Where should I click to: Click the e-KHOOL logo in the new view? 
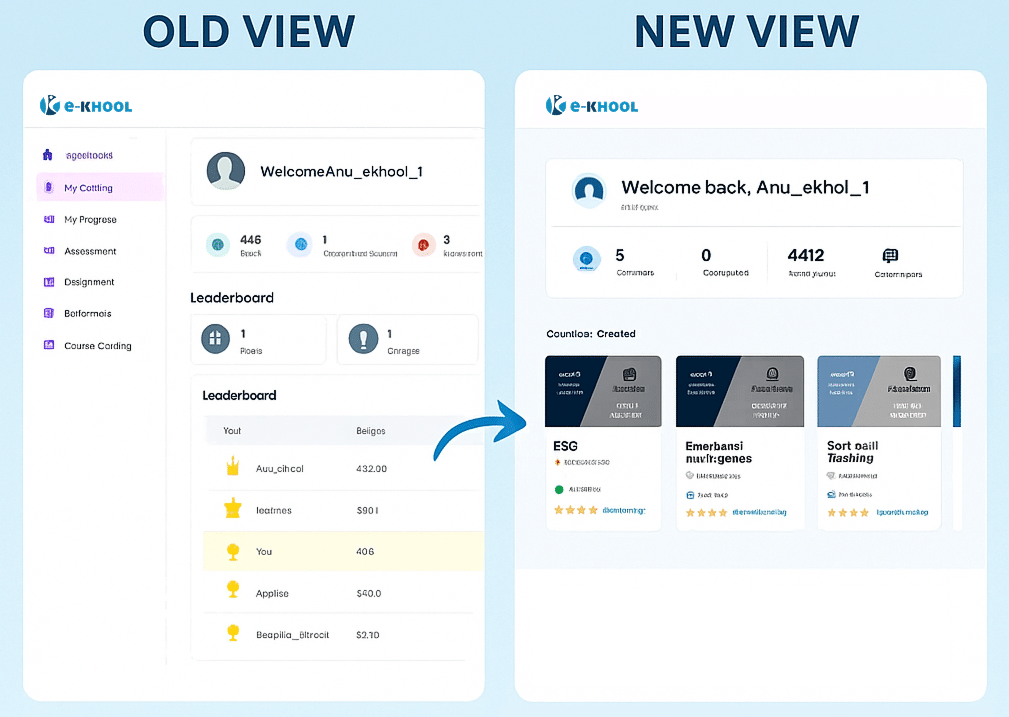pyautogui.click(x=591, y=105)
